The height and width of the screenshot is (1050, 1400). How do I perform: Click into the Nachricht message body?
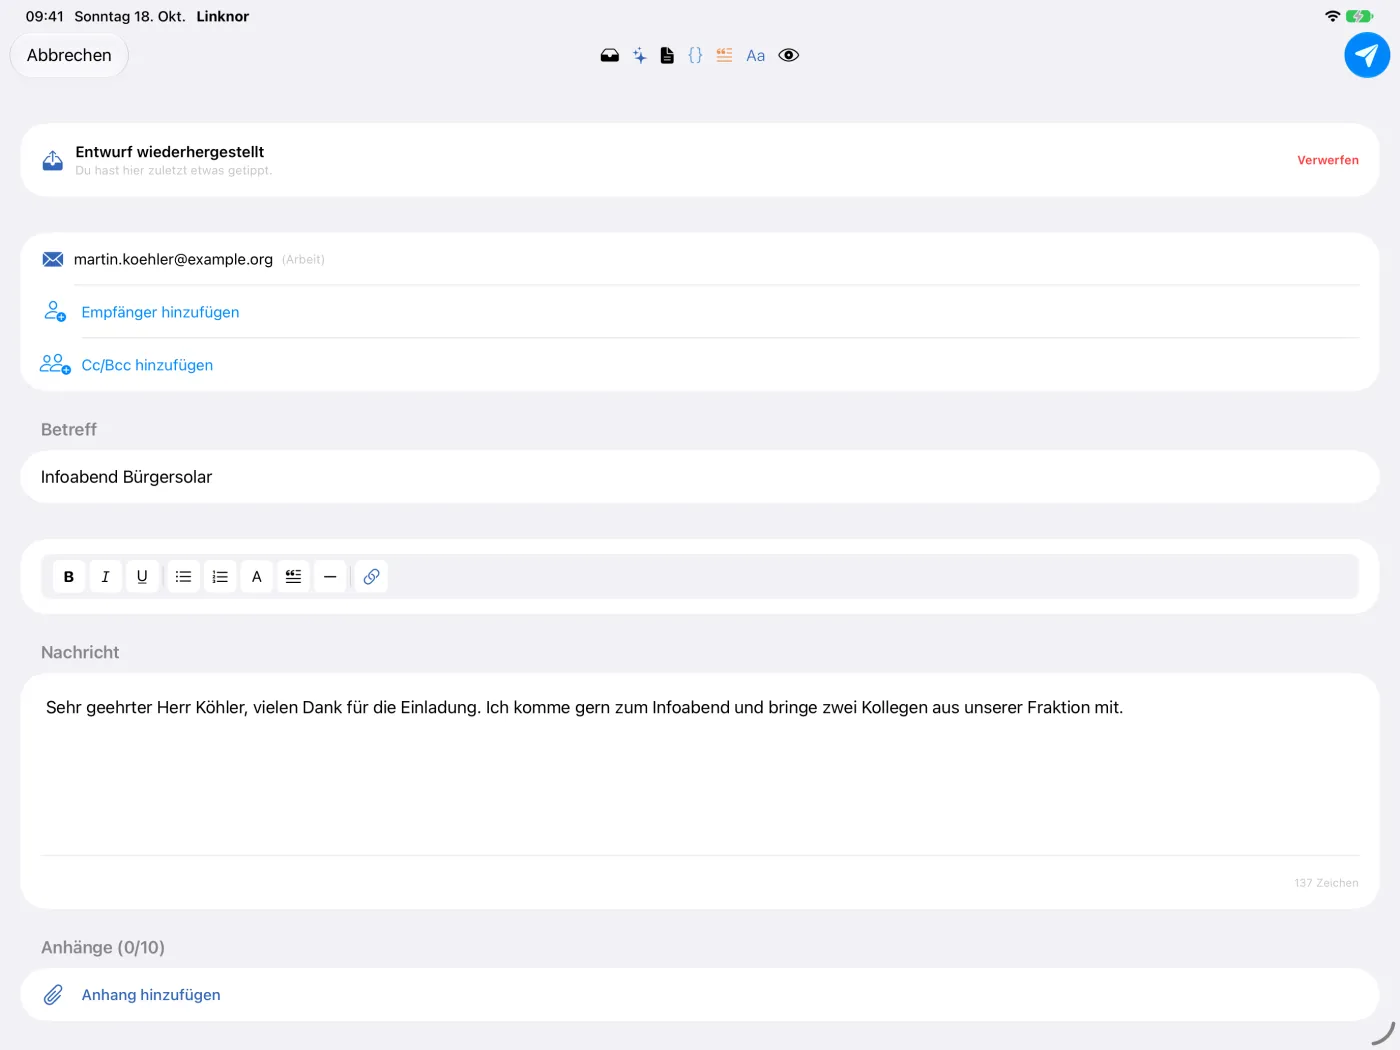pyautogui.click(x=700, y=765)
